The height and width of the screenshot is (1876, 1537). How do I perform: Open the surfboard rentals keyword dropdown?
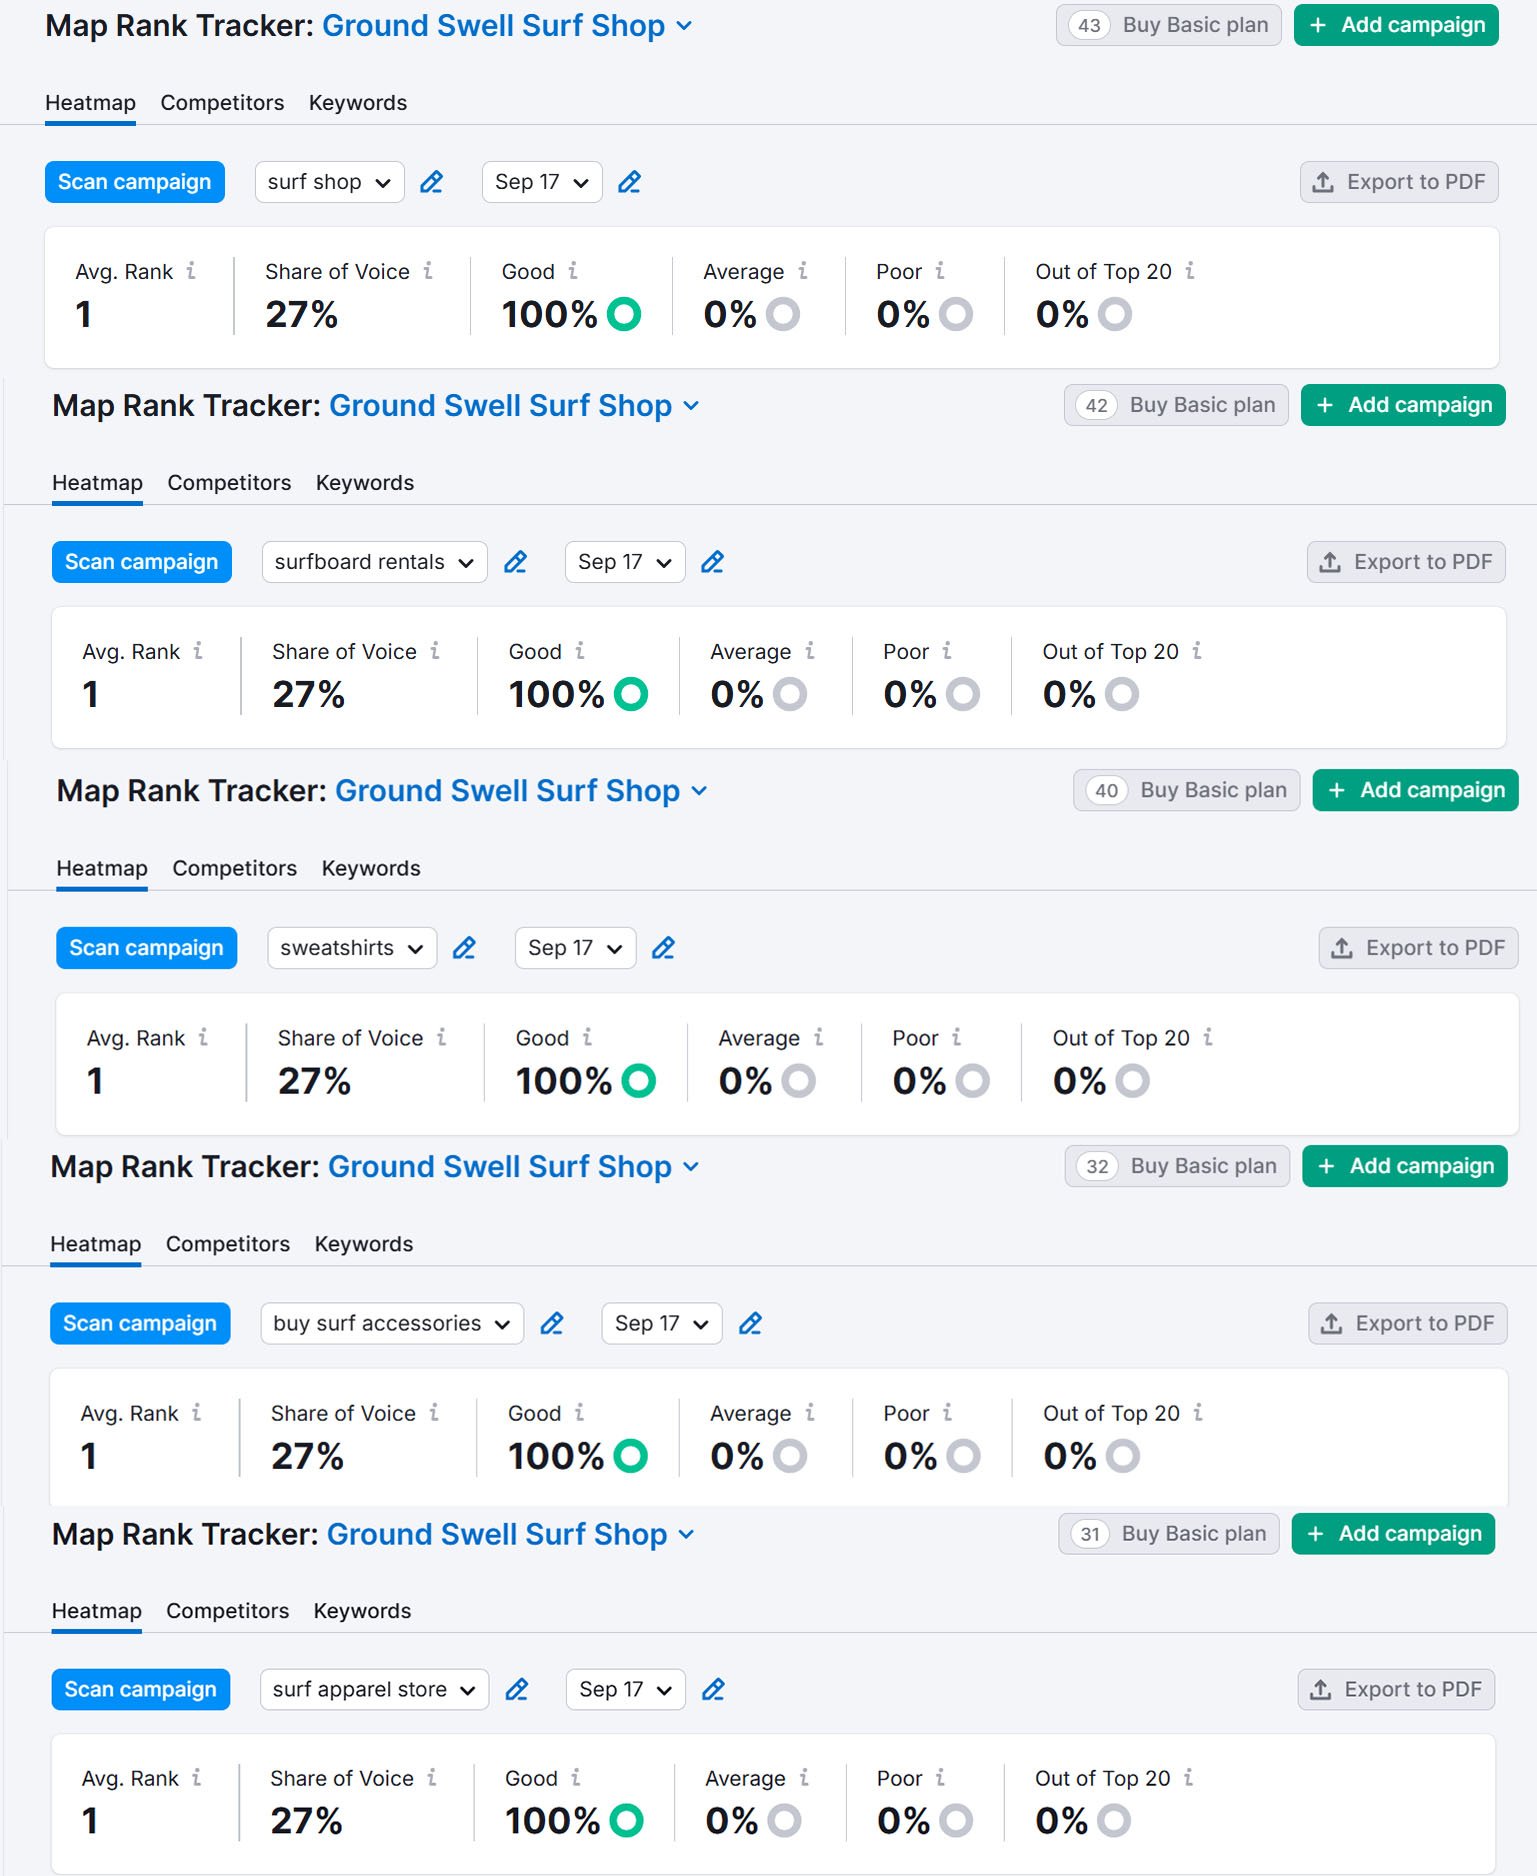[374, 562]
